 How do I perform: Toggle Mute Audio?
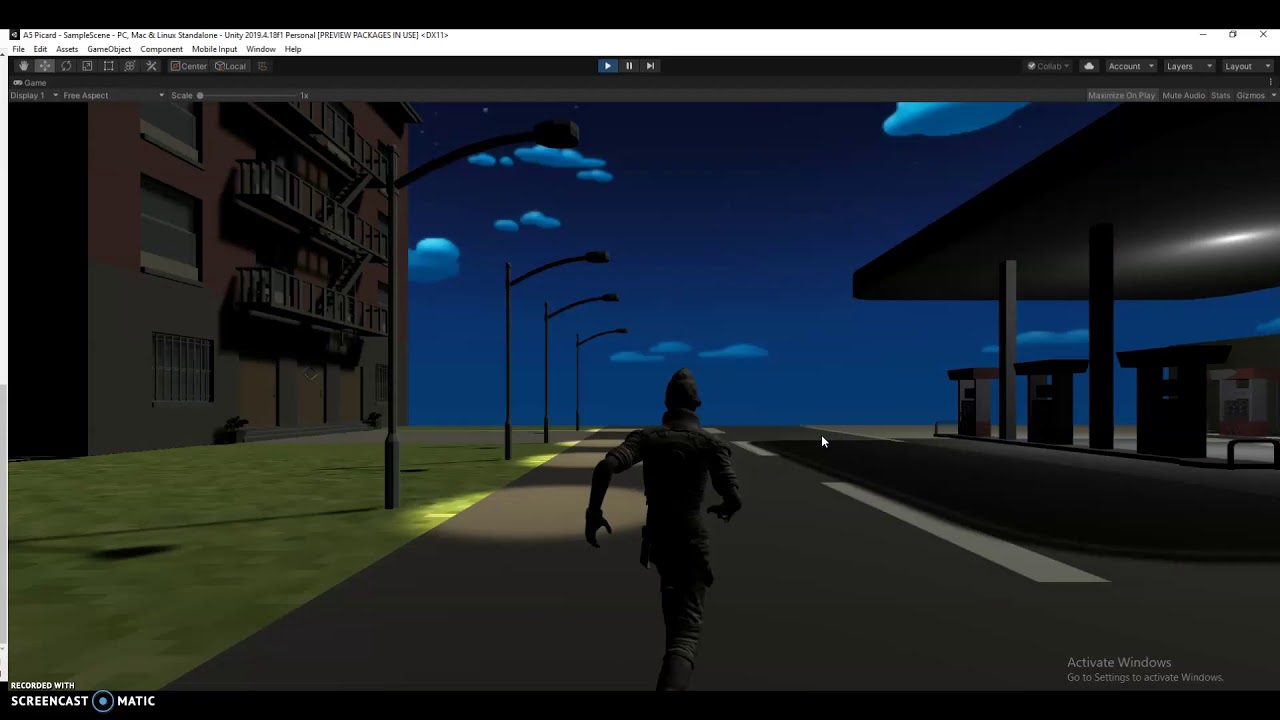click(x=1183, y=95)
